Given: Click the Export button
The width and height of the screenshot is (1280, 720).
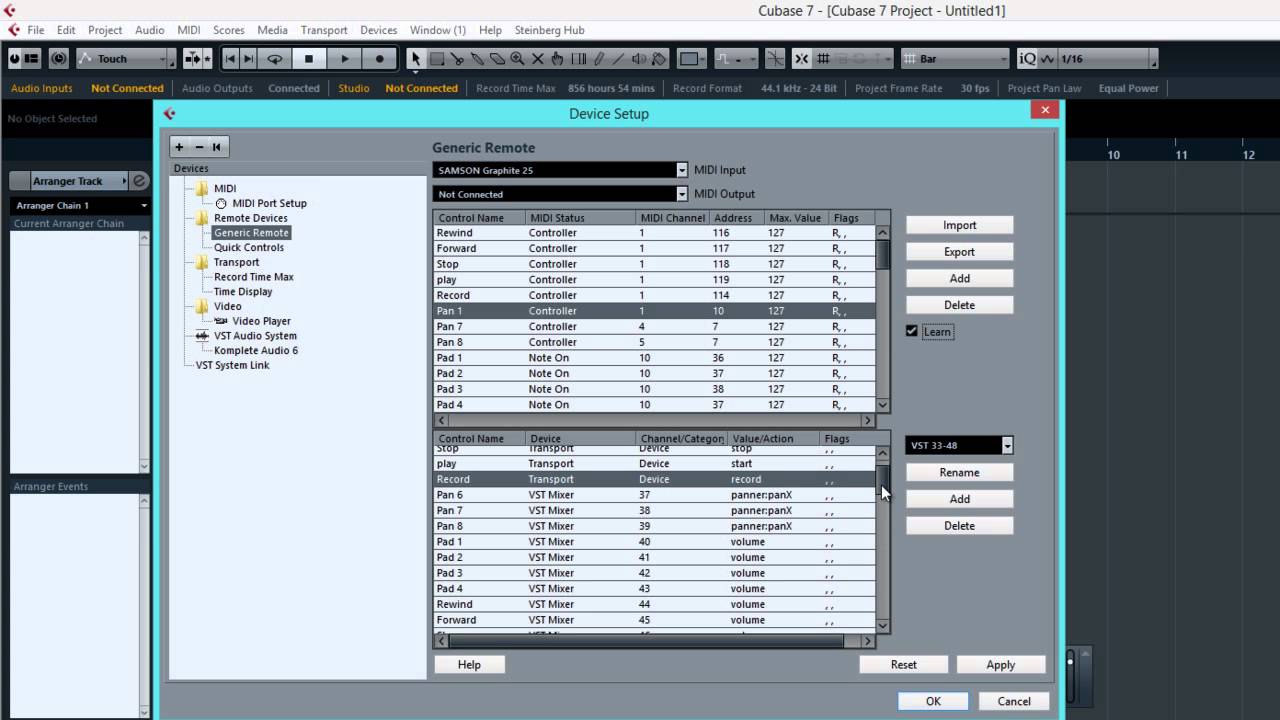Looking at the screenshot, I should click(959, 252).
